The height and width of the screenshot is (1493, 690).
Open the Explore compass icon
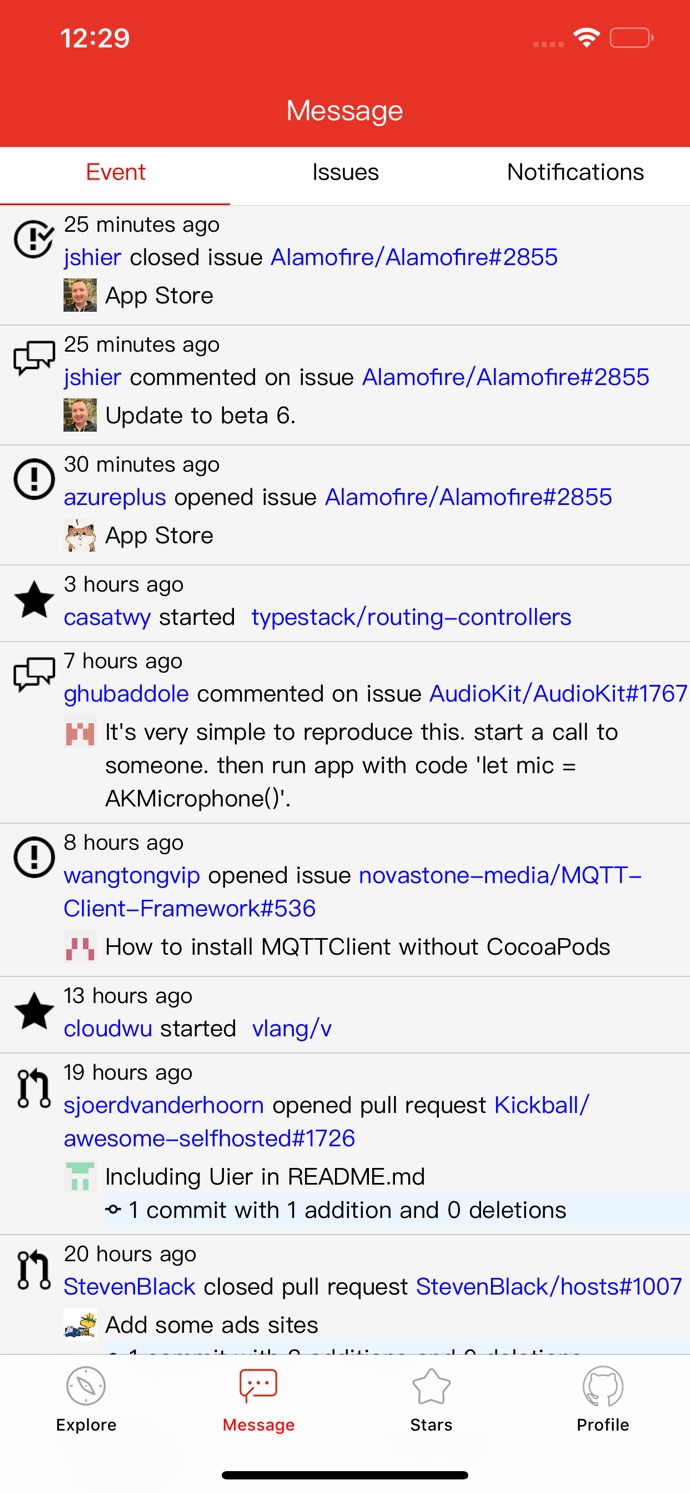coord(86,1387)
